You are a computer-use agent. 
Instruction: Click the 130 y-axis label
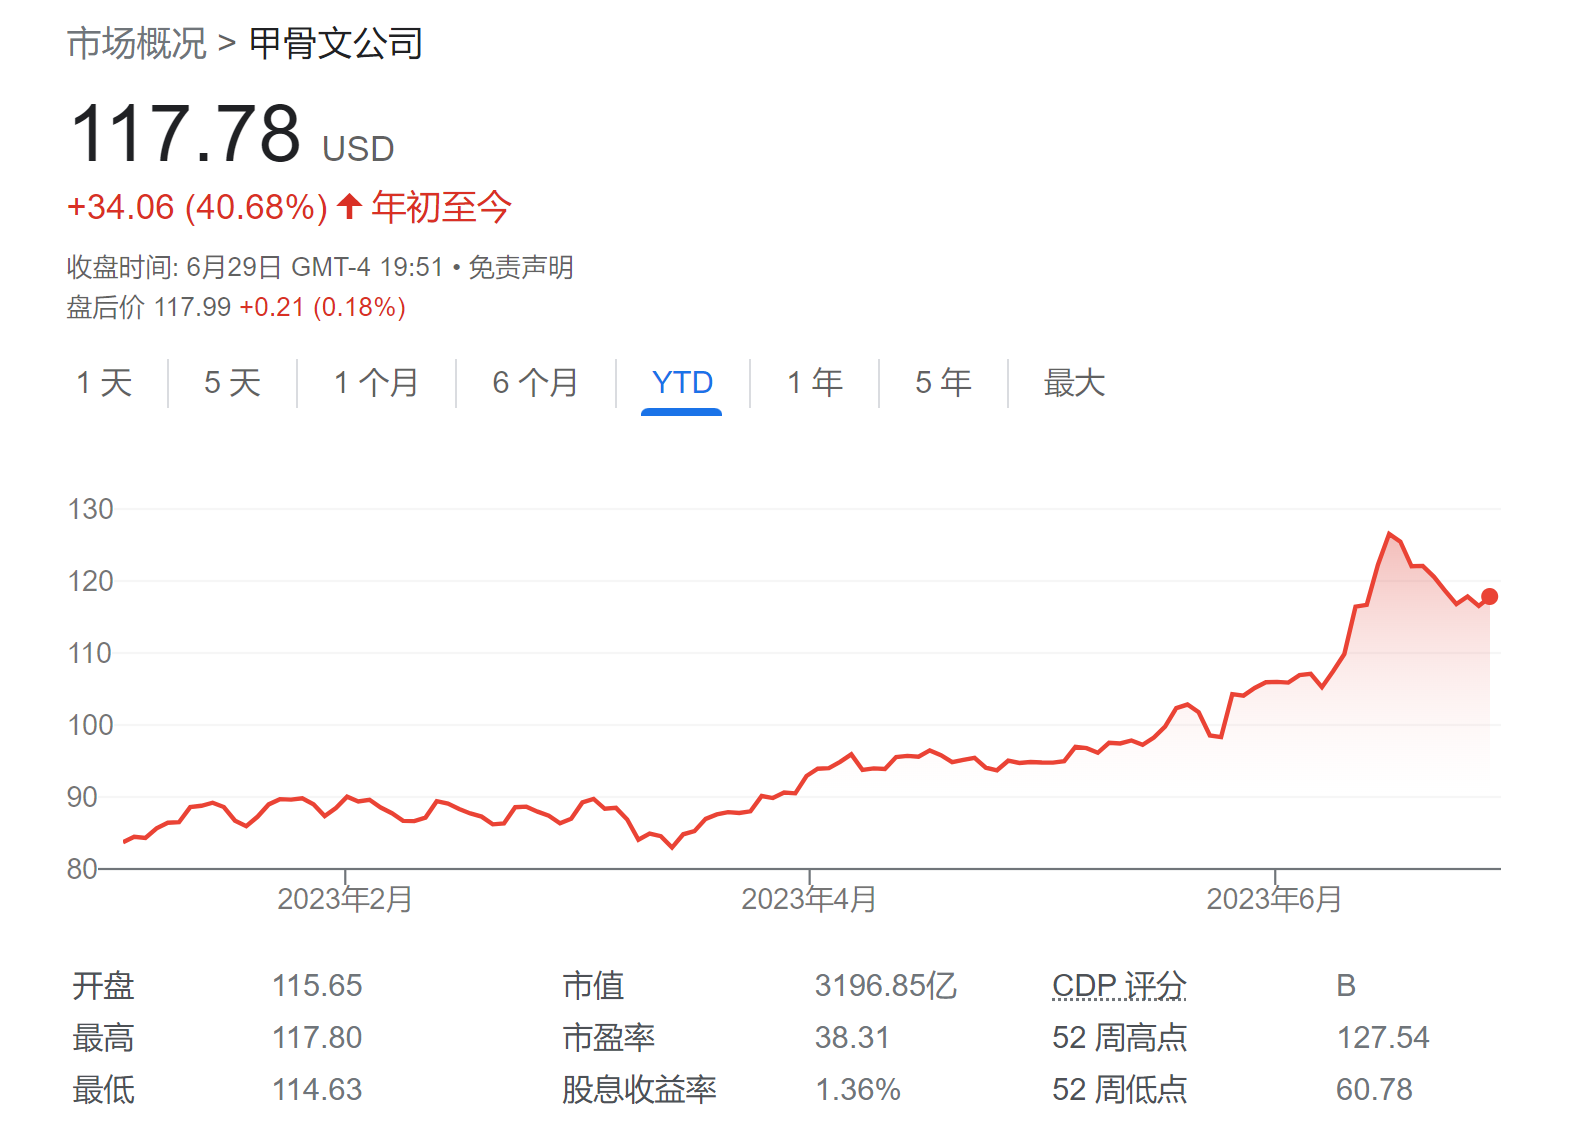point(90,509)
